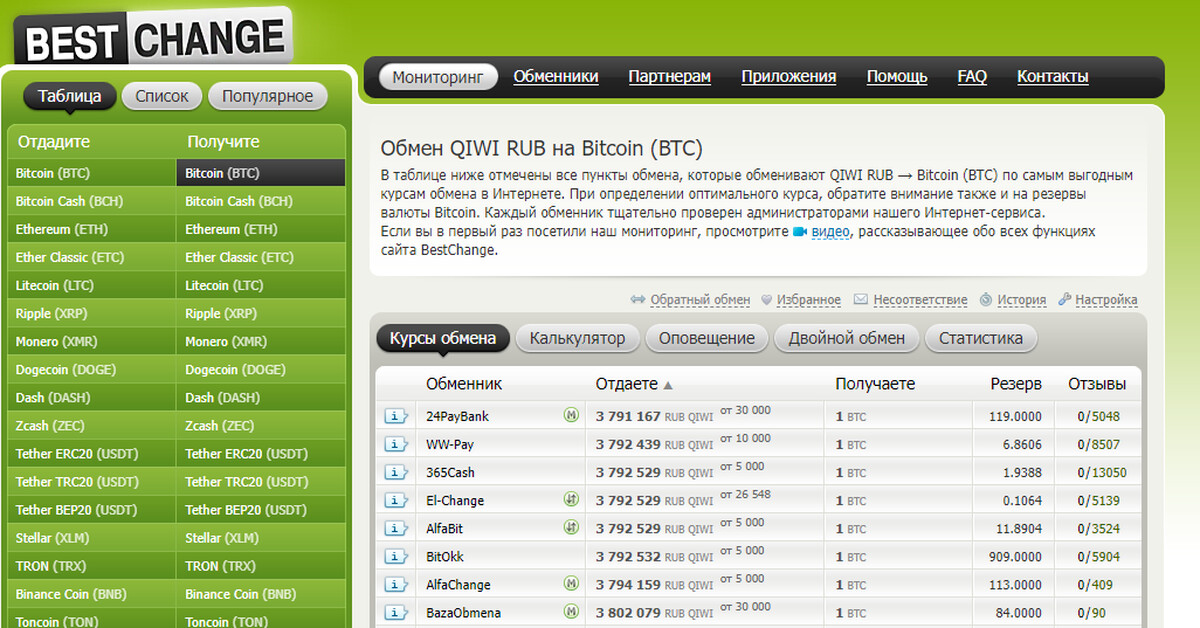
Task: Select Tether TRC20 (USDT) in Получите column
Action: coord(261,481)
